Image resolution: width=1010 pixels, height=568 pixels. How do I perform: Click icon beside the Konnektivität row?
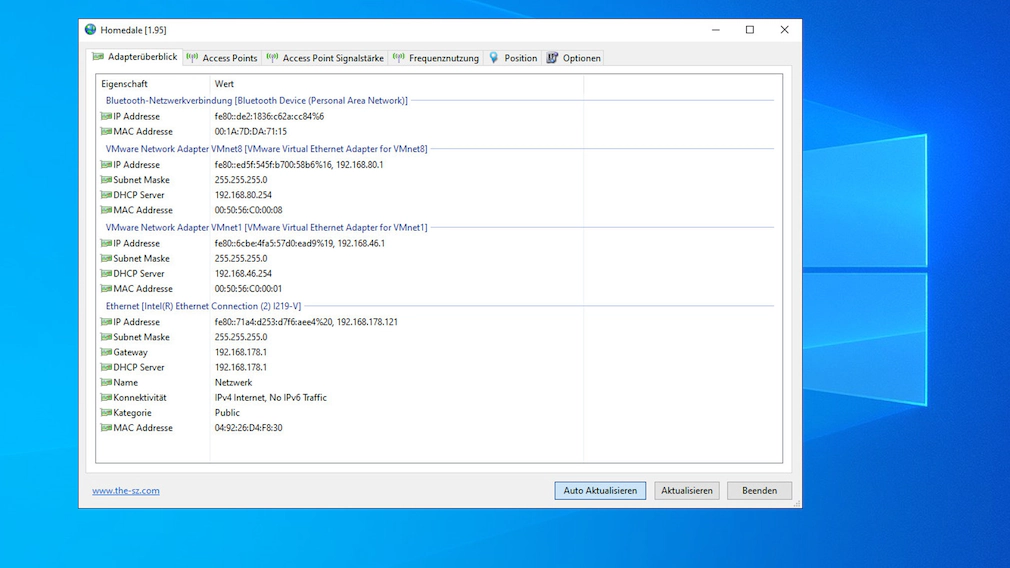(x=106, y=397)
